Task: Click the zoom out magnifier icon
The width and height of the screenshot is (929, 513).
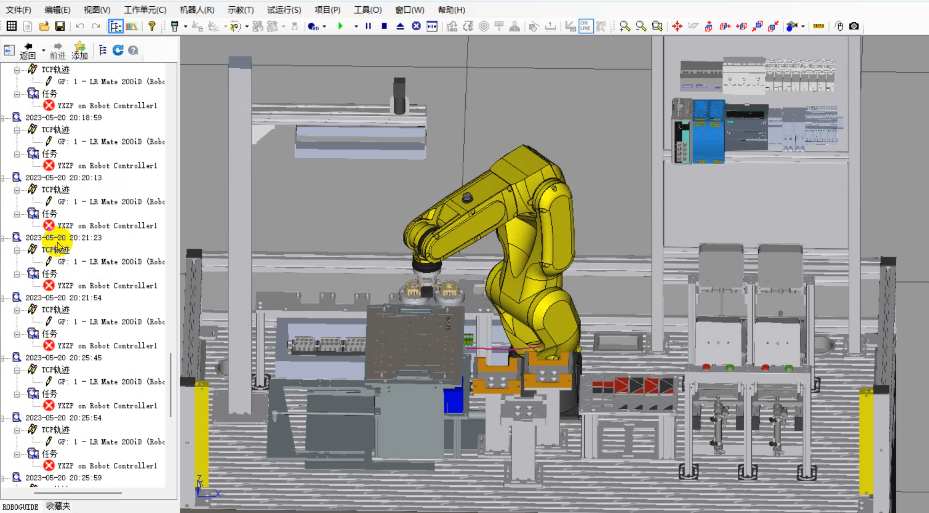Action: coord(640,26)
